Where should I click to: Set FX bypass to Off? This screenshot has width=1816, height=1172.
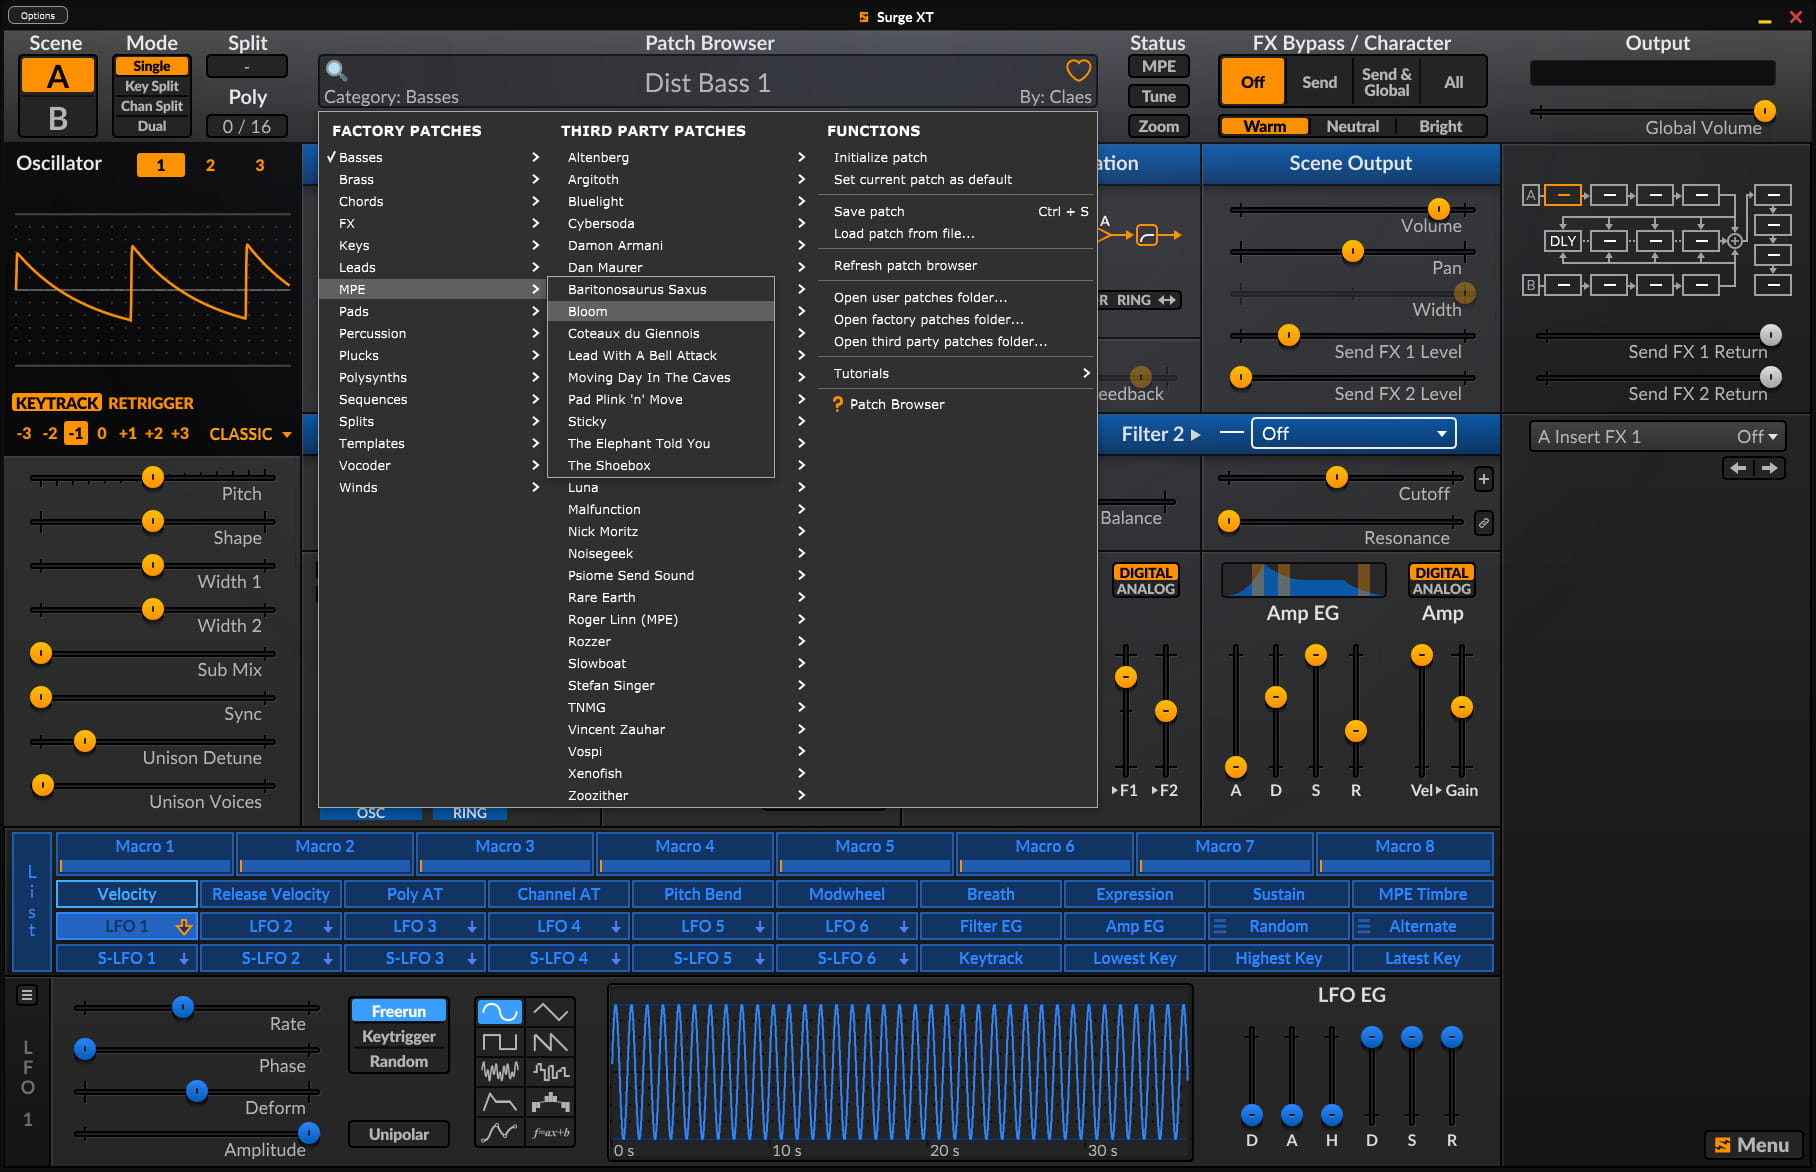pos(1252,82)
